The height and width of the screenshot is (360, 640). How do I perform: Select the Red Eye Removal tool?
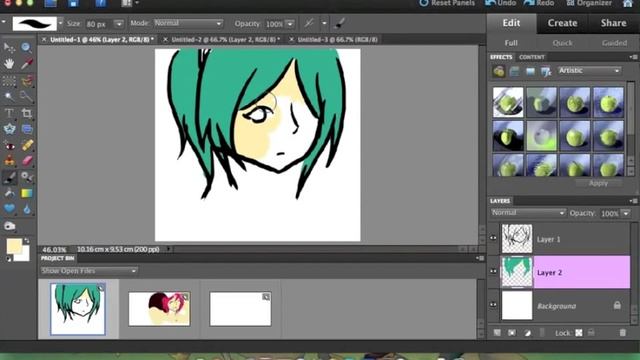(9, 145)
